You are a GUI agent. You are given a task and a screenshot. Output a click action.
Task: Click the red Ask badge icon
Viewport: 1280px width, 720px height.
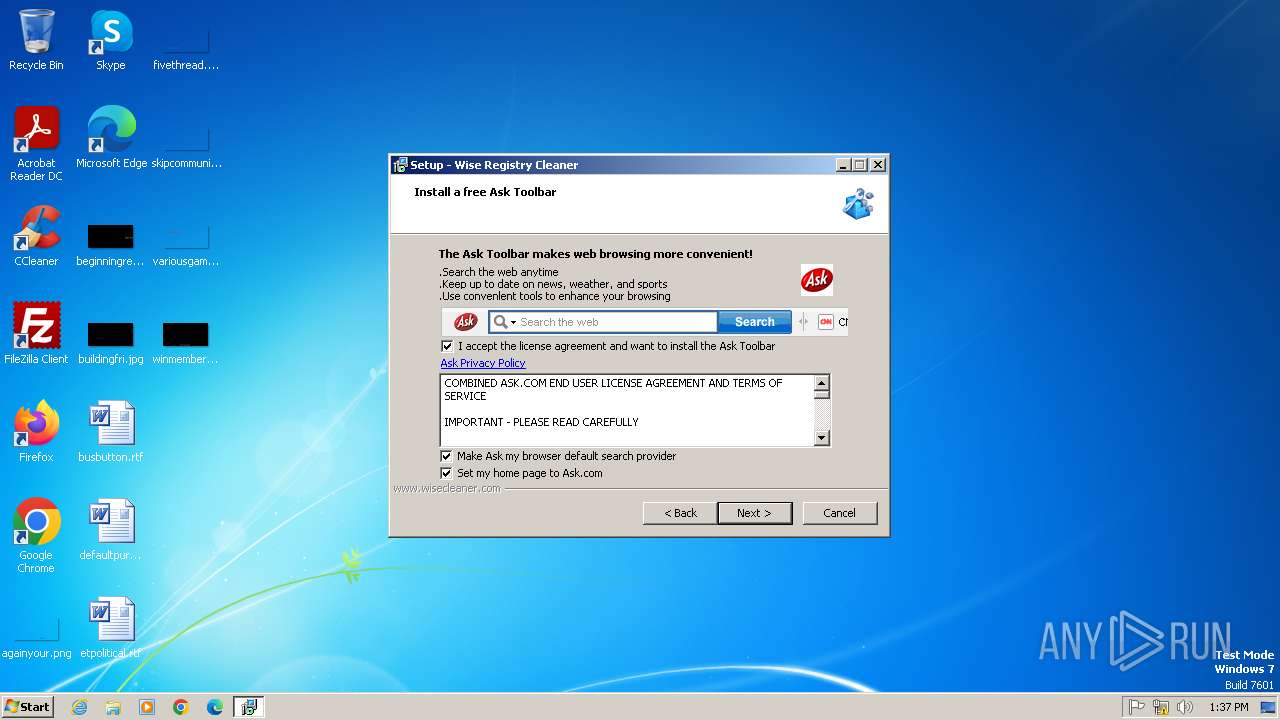click(x=817, y=280)
